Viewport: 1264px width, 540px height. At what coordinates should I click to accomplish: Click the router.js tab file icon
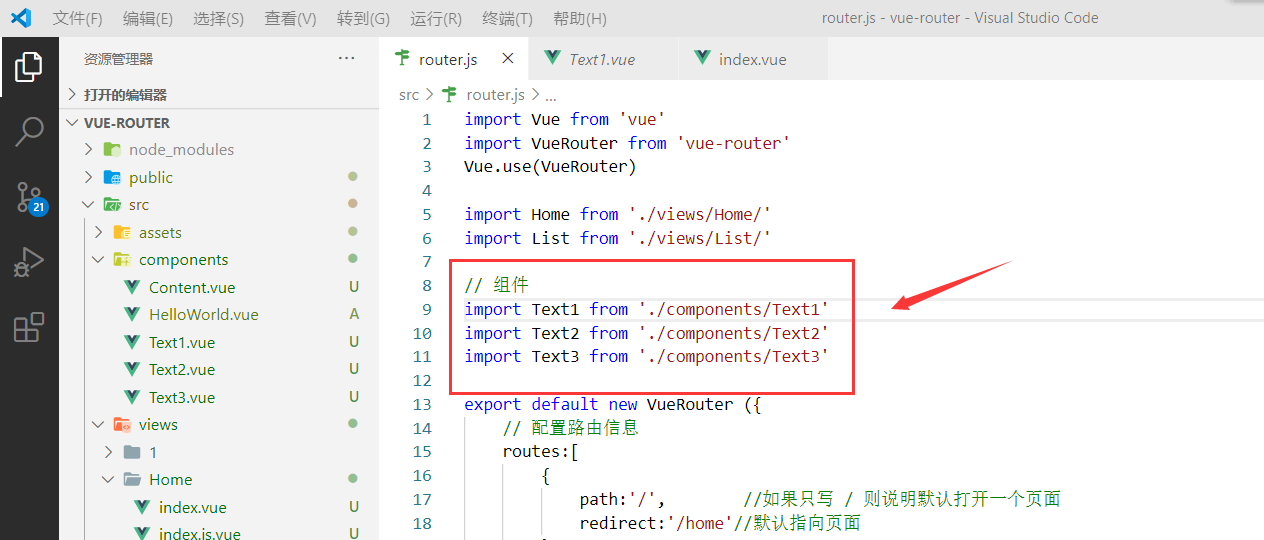point(403,58)
